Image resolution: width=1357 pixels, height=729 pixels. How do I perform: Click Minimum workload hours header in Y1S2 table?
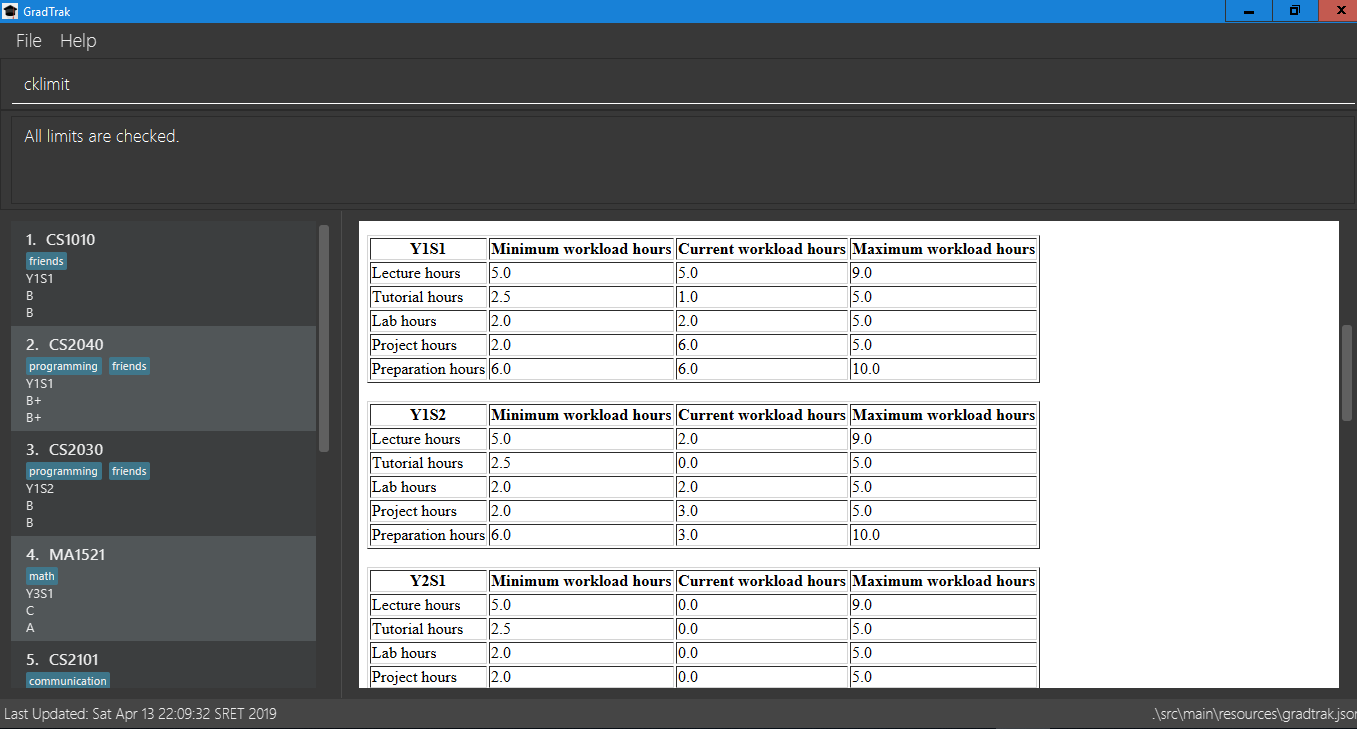pyautogui.click(x=582, y=415)
